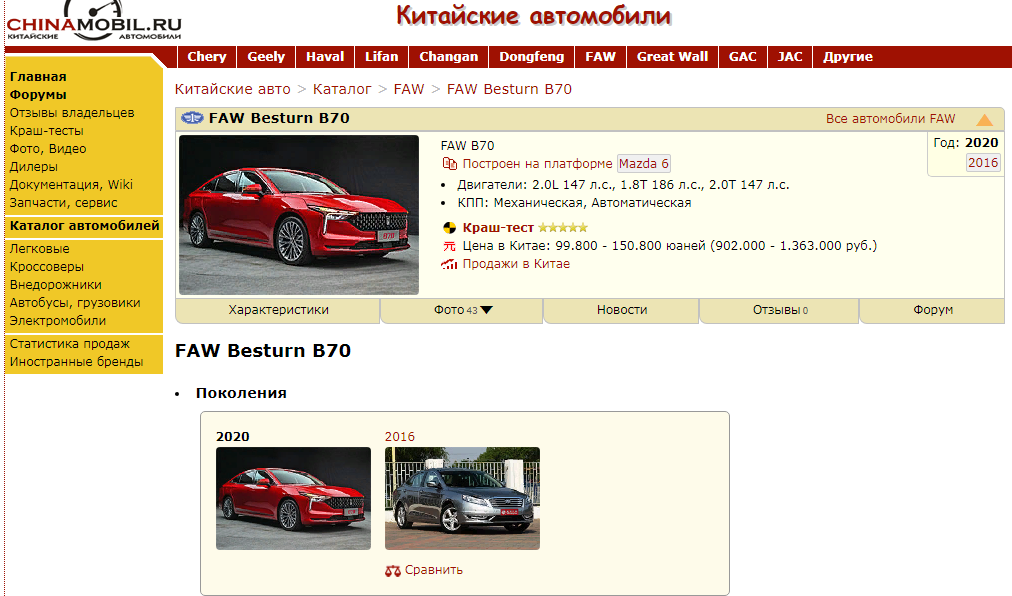This screenshot has width=1012, height=596.
Task: Click the Chinamobil.ru logo
Action: coord(94,22)
